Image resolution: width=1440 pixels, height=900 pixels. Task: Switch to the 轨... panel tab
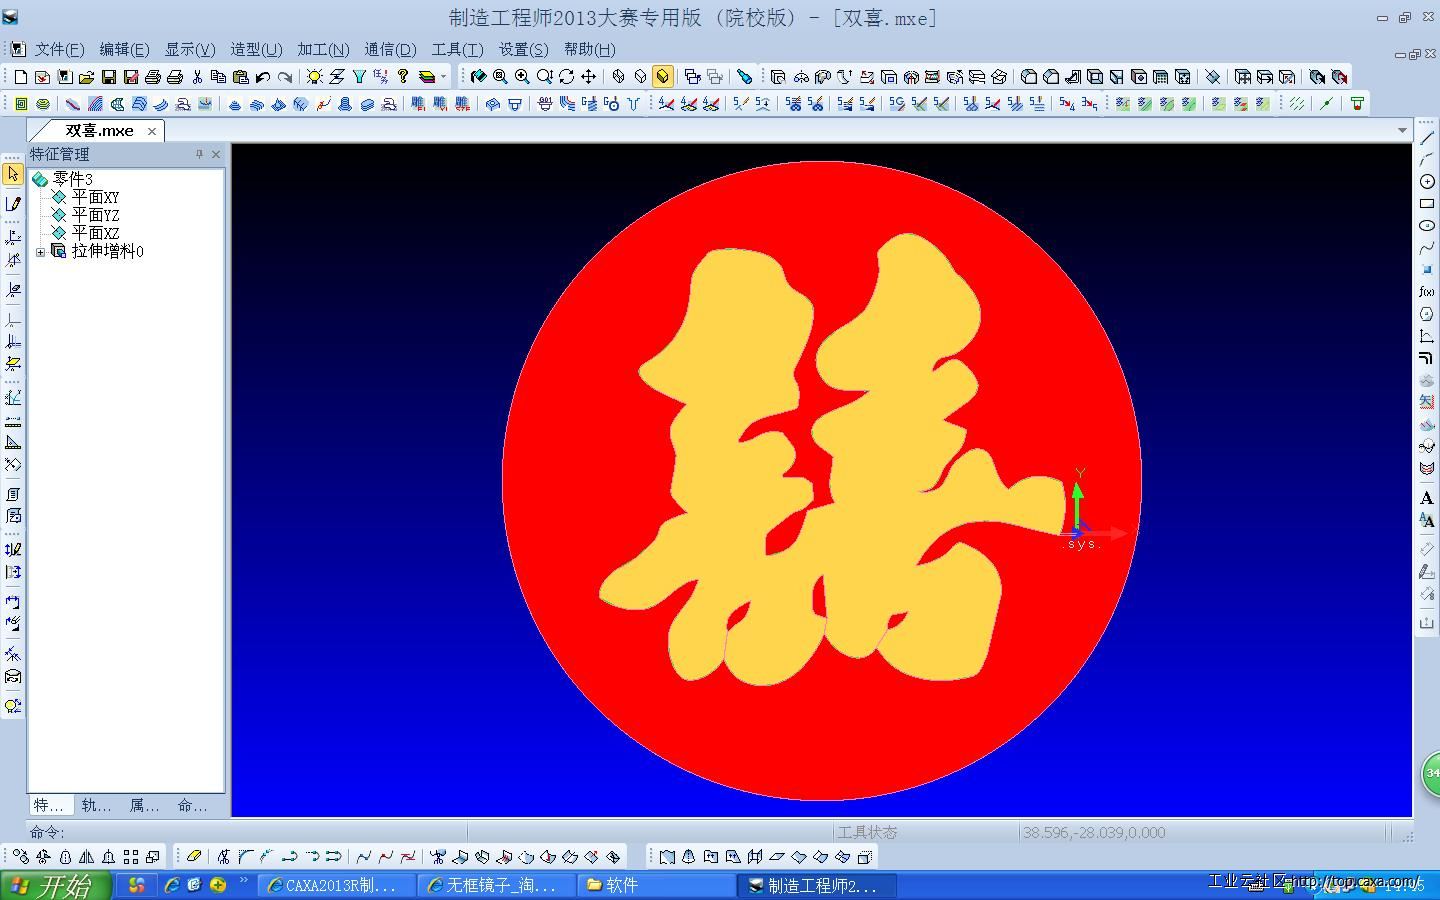click(x=96, y=805)
